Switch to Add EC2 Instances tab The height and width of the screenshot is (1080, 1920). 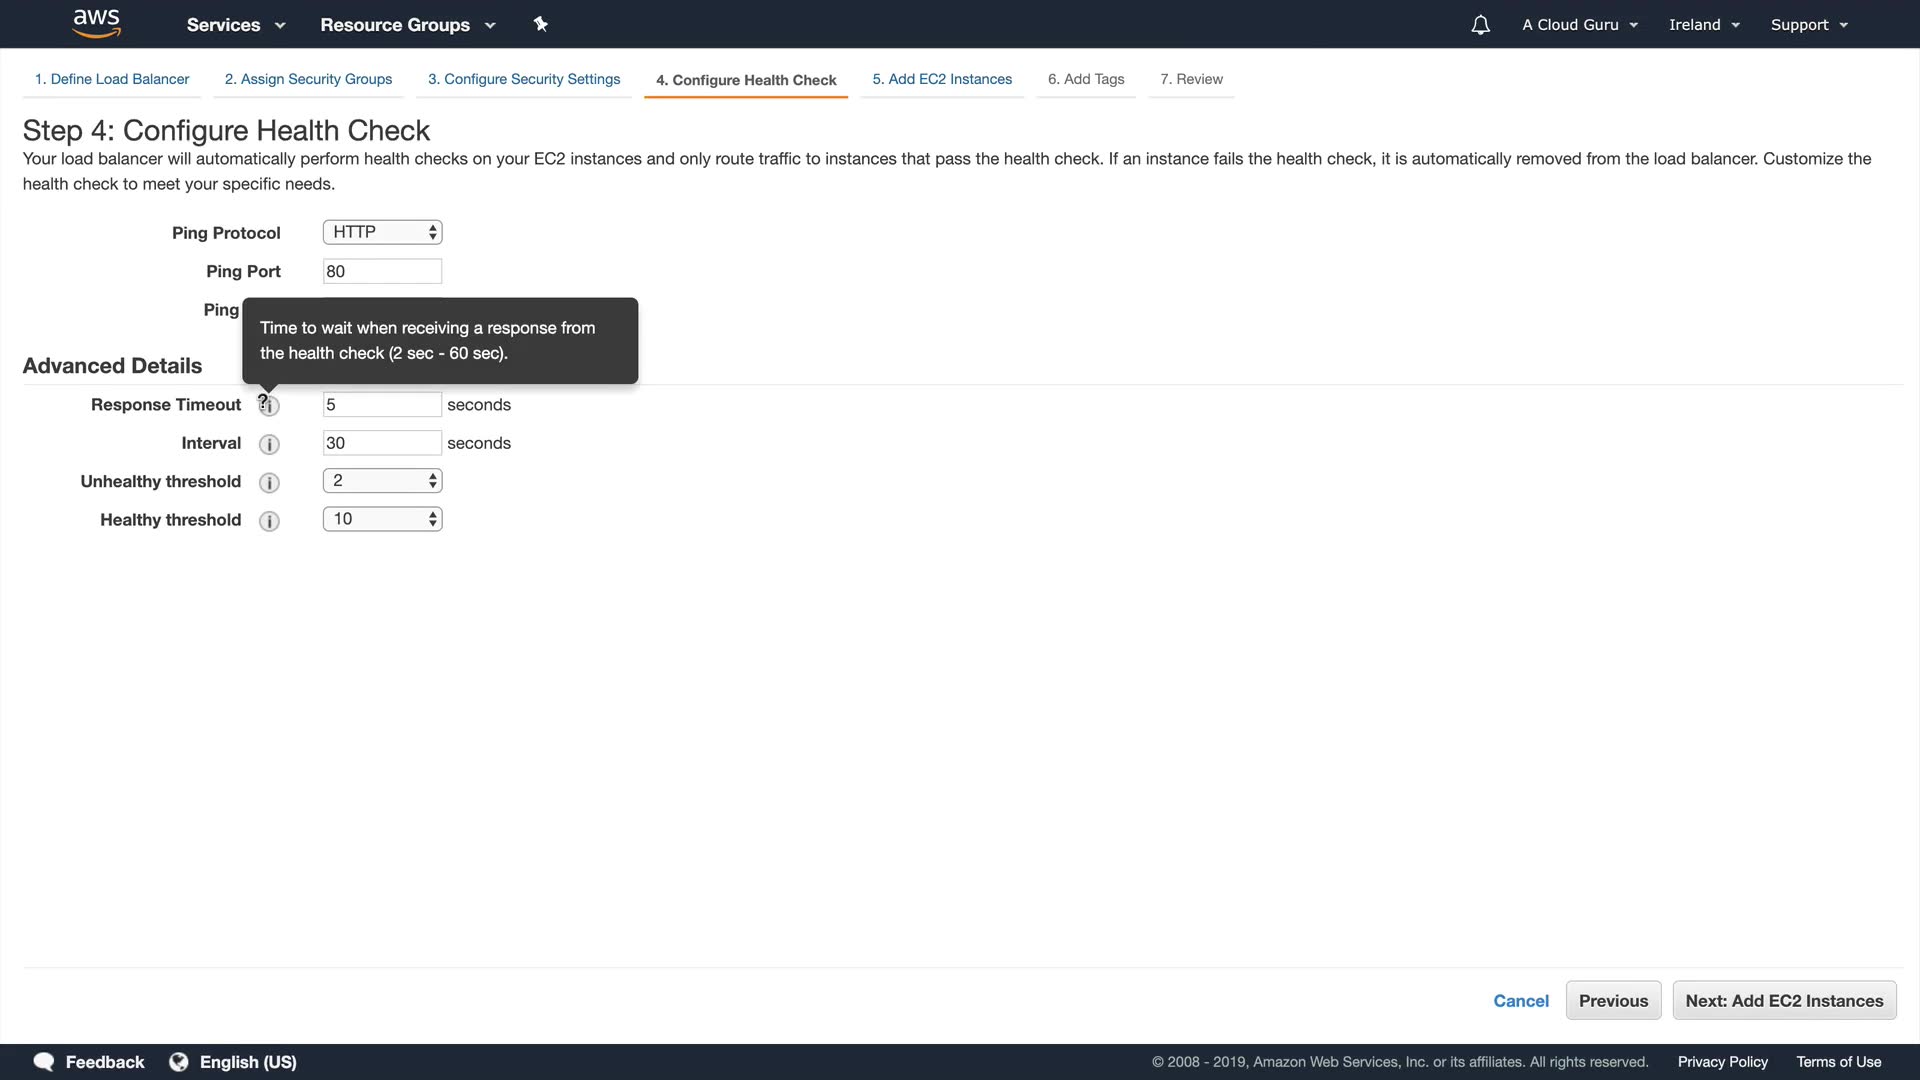(x=941, y=79)
